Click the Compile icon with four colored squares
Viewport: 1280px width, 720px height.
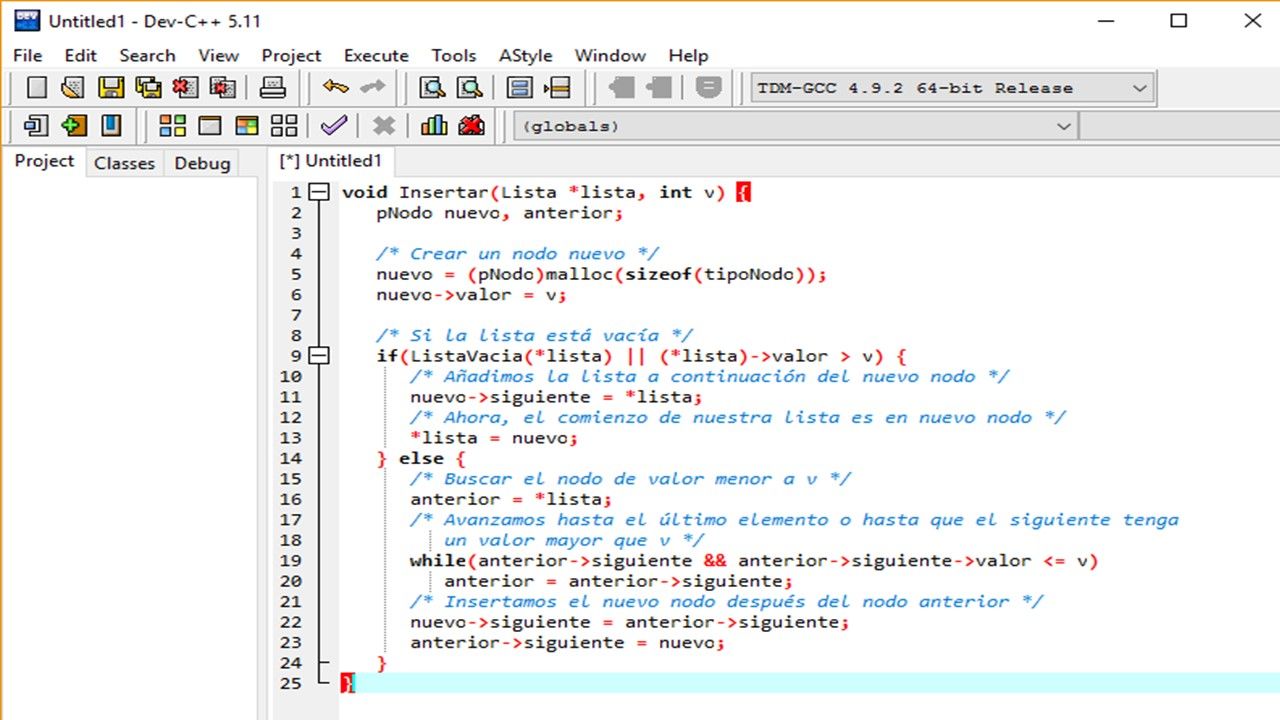click(x=172, y=126)
